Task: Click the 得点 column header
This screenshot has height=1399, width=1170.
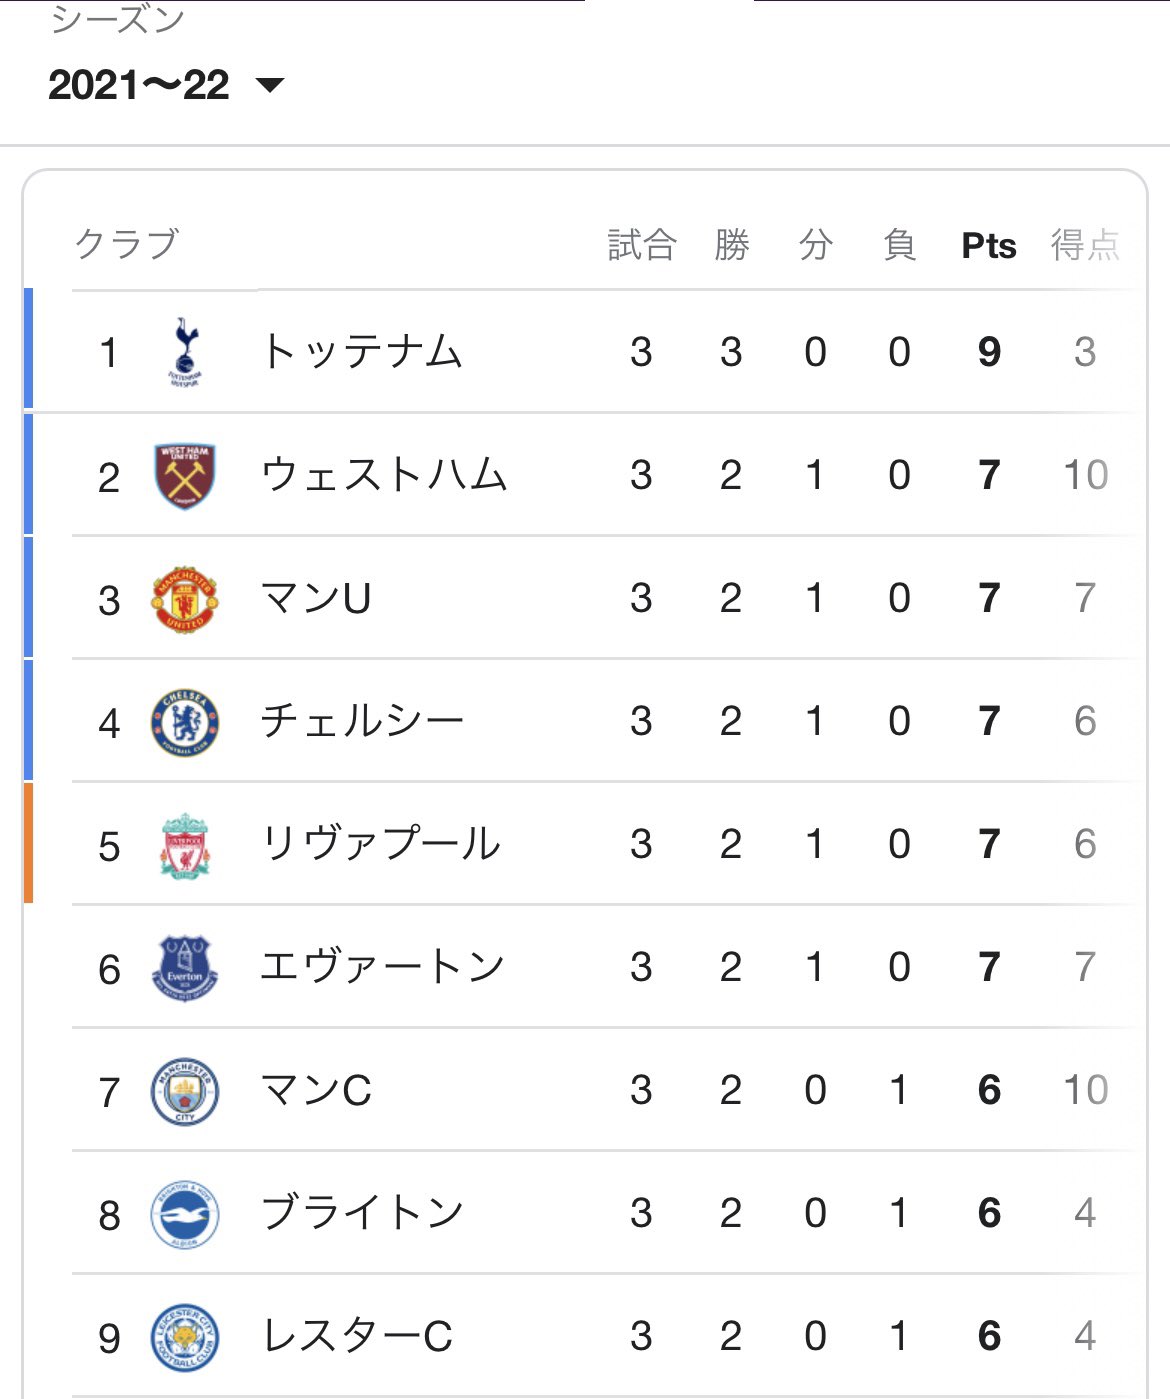Action: click(1085, 245)
